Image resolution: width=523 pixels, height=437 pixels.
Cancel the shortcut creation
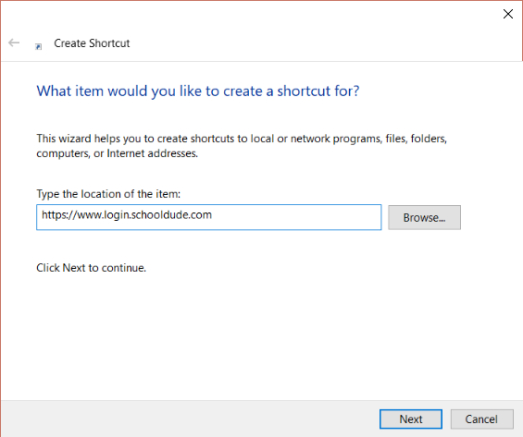click(482, 419)
